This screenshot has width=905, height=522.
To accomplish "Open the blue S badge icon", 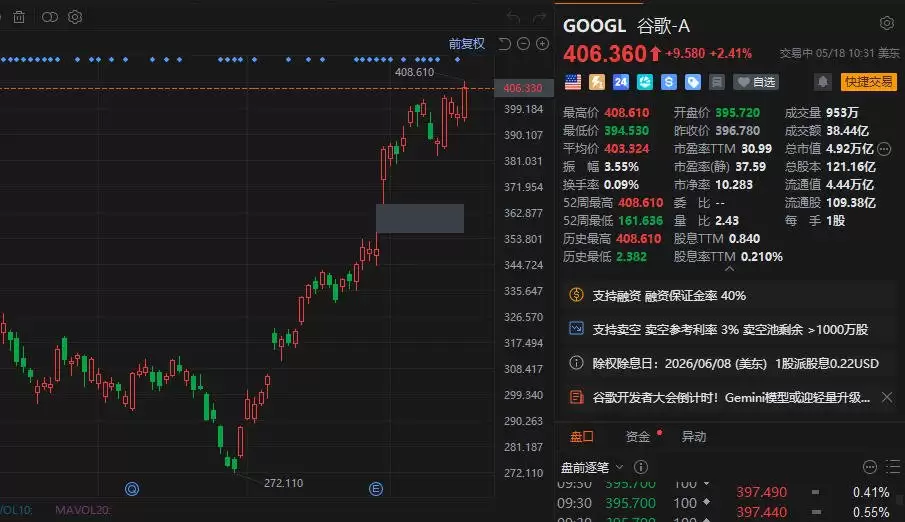I will [668, 82].
